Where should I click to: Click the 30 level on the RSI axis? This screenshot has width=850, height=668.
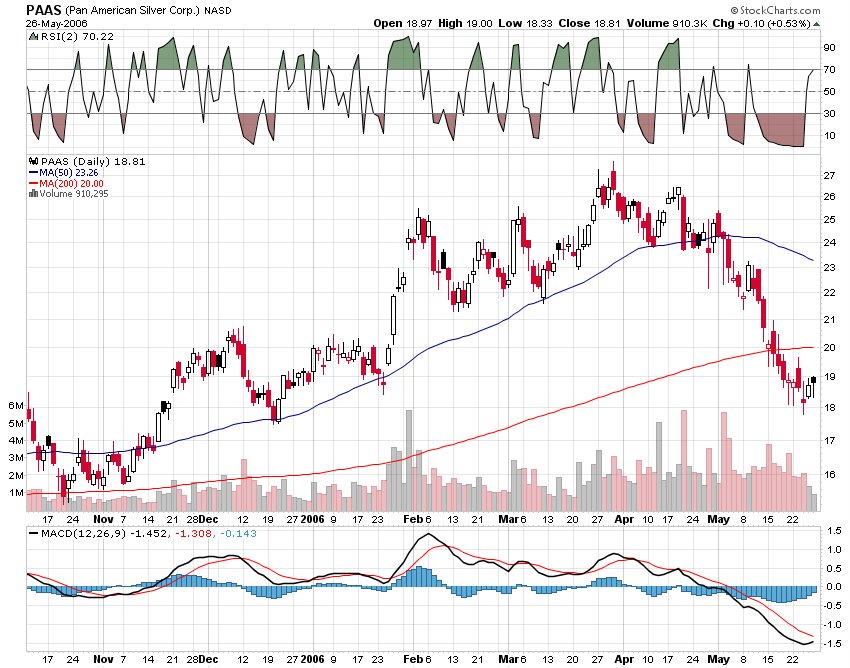click(829, 114)
